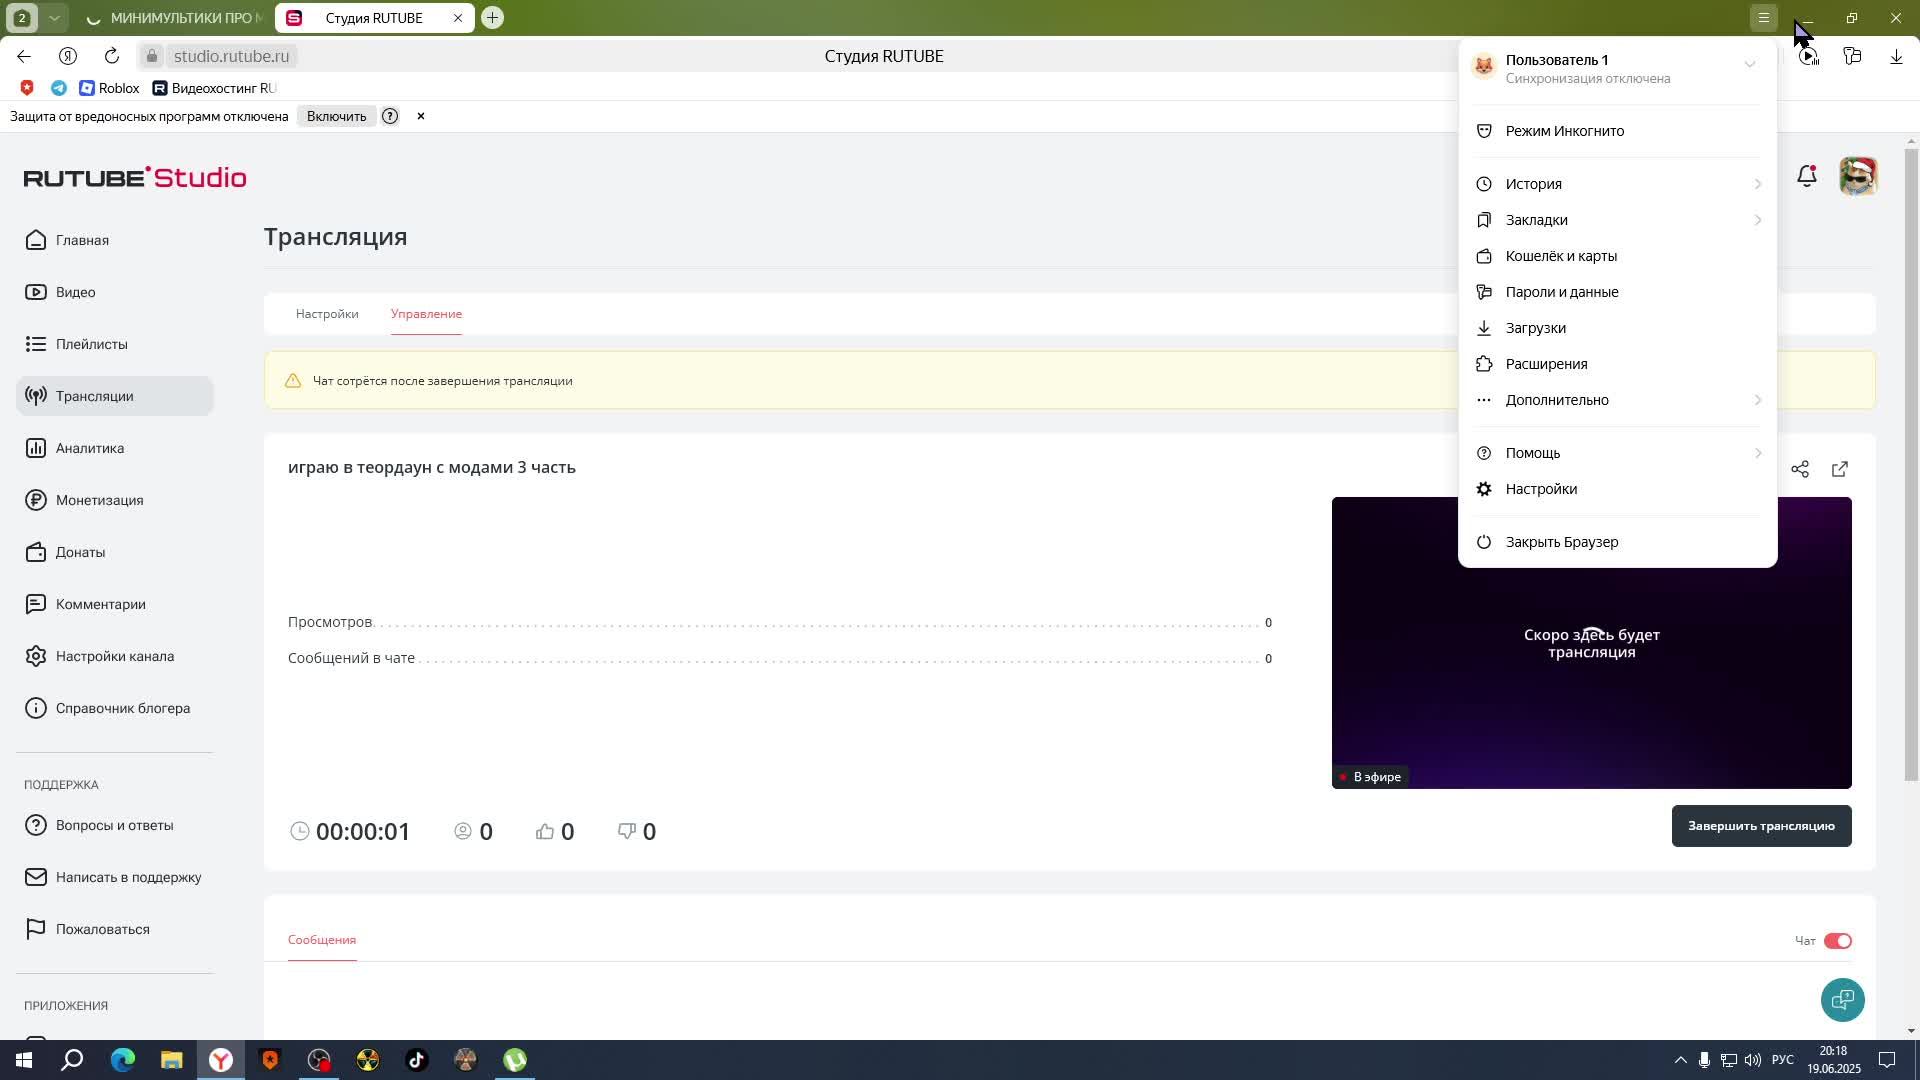Choose Закрыть Браузер menu item
The height and width of the screenshot is (1080, 1920).
[x=1617, y=542]
